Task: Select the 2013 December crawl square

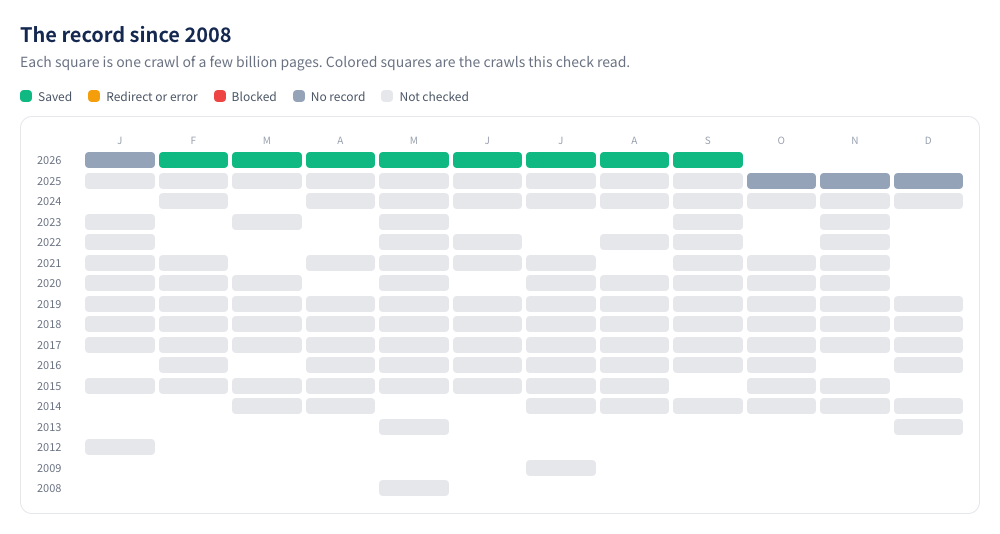Action: [x=929, y=427]
